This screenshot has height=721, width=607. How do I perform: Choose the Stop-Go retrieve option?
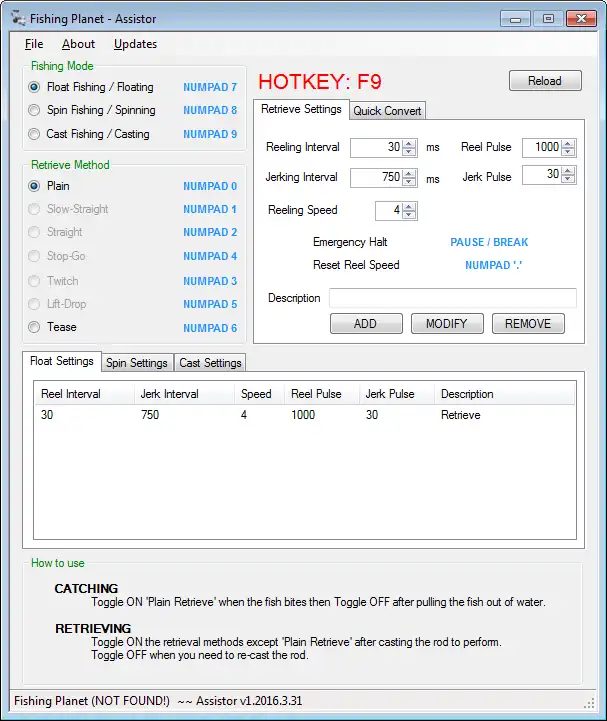57,256
